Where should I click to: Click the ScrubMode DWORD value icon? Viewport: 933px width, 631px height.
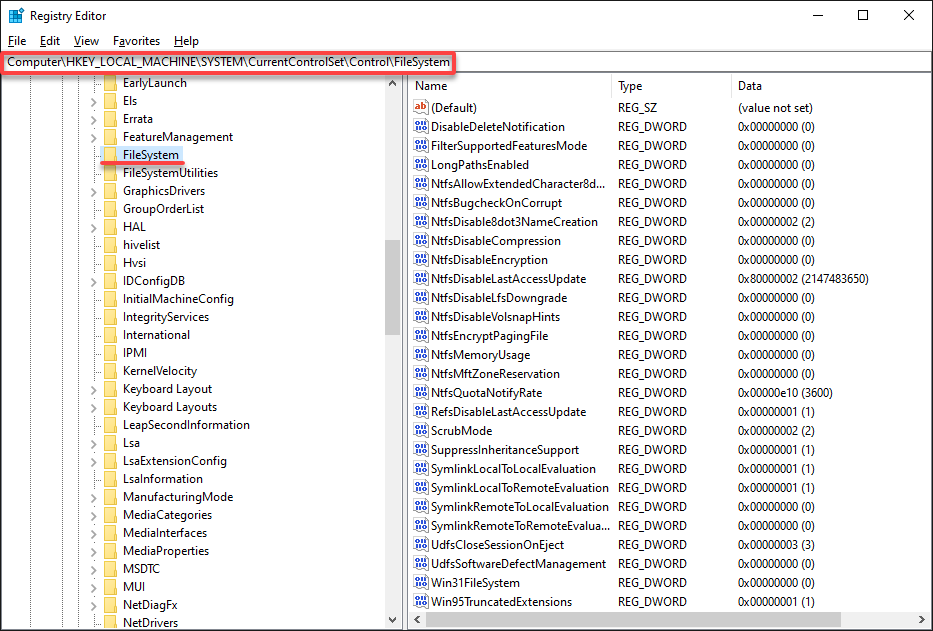[421, 430]
